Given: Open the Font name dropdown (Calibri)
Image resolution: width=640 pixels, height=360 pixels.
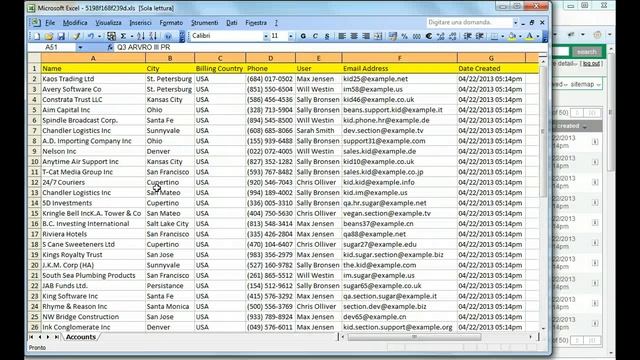Looking at the screenshot, I should [x=266, y=36].
